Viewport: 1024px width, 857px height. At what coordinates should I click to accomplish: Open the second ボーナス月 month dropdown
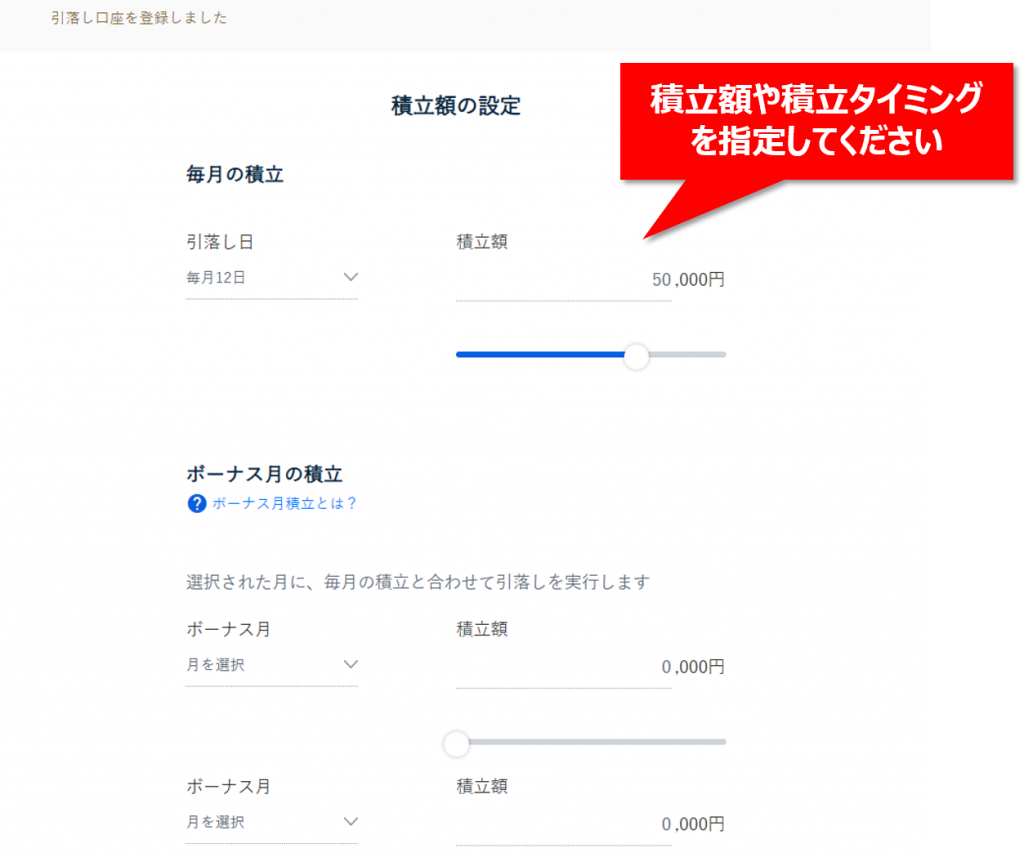pos(271,822)
